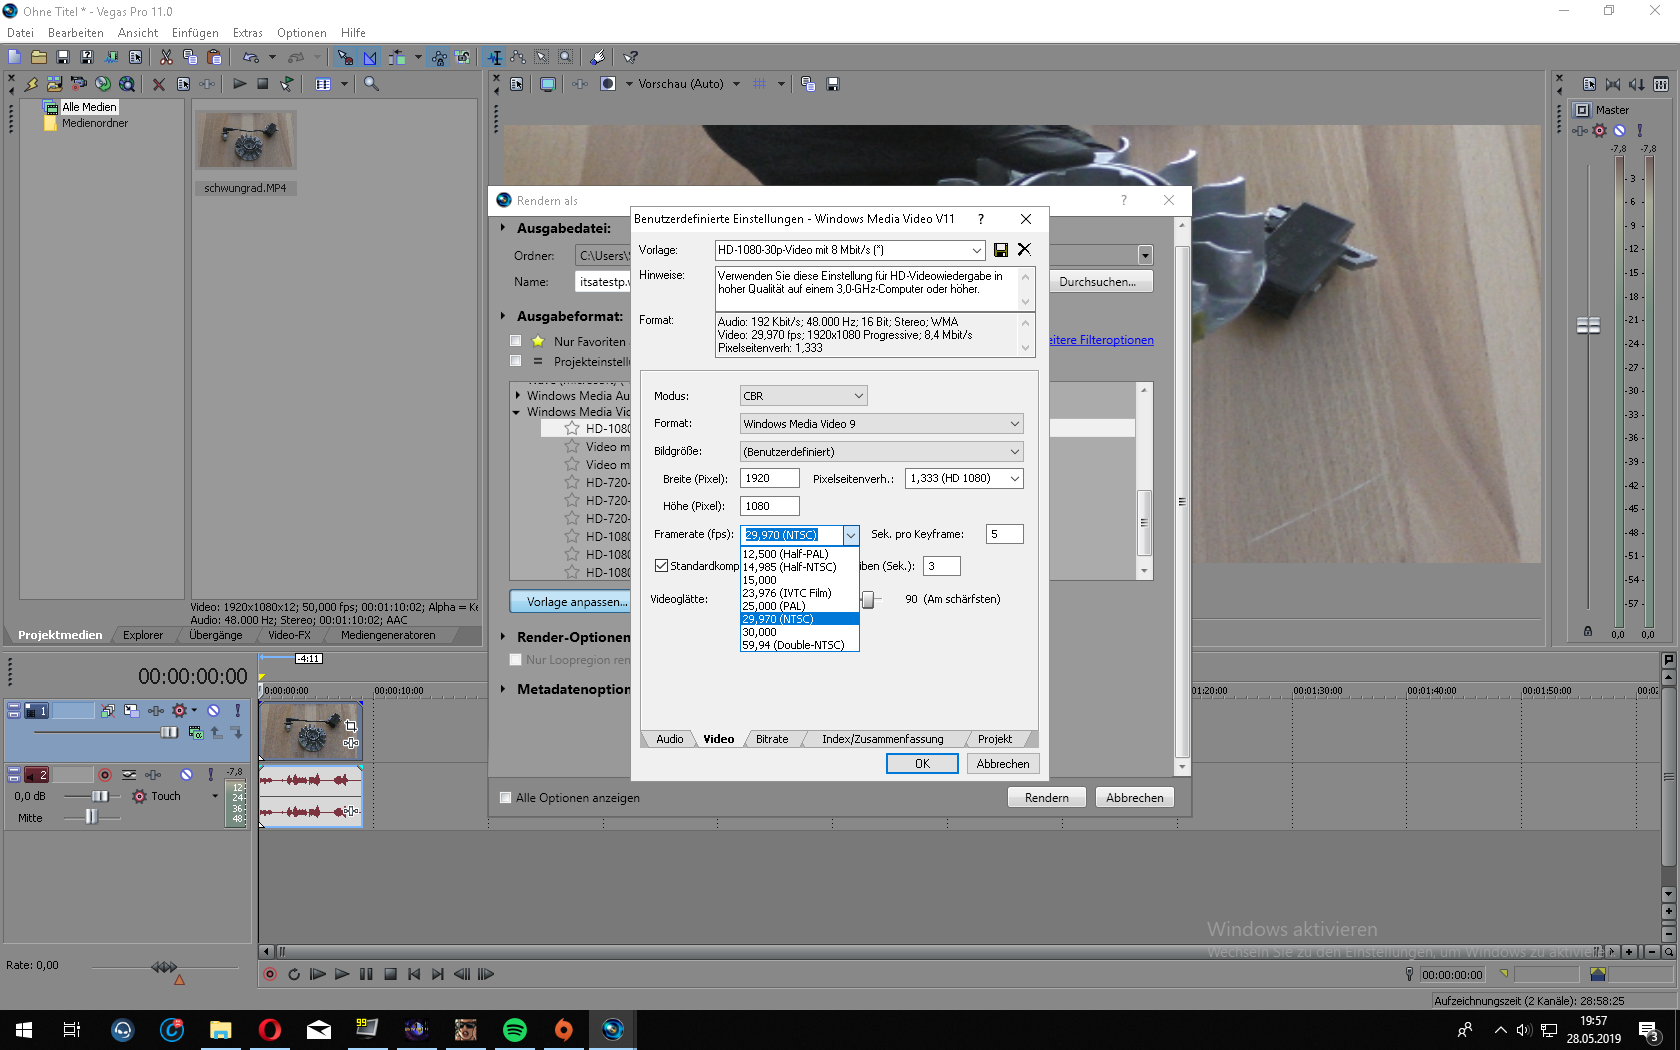The image size is (1680, 1050).
Task: Collapse the Ausgabeformat section
Action: pyautogui.click(x=503, y=316)
